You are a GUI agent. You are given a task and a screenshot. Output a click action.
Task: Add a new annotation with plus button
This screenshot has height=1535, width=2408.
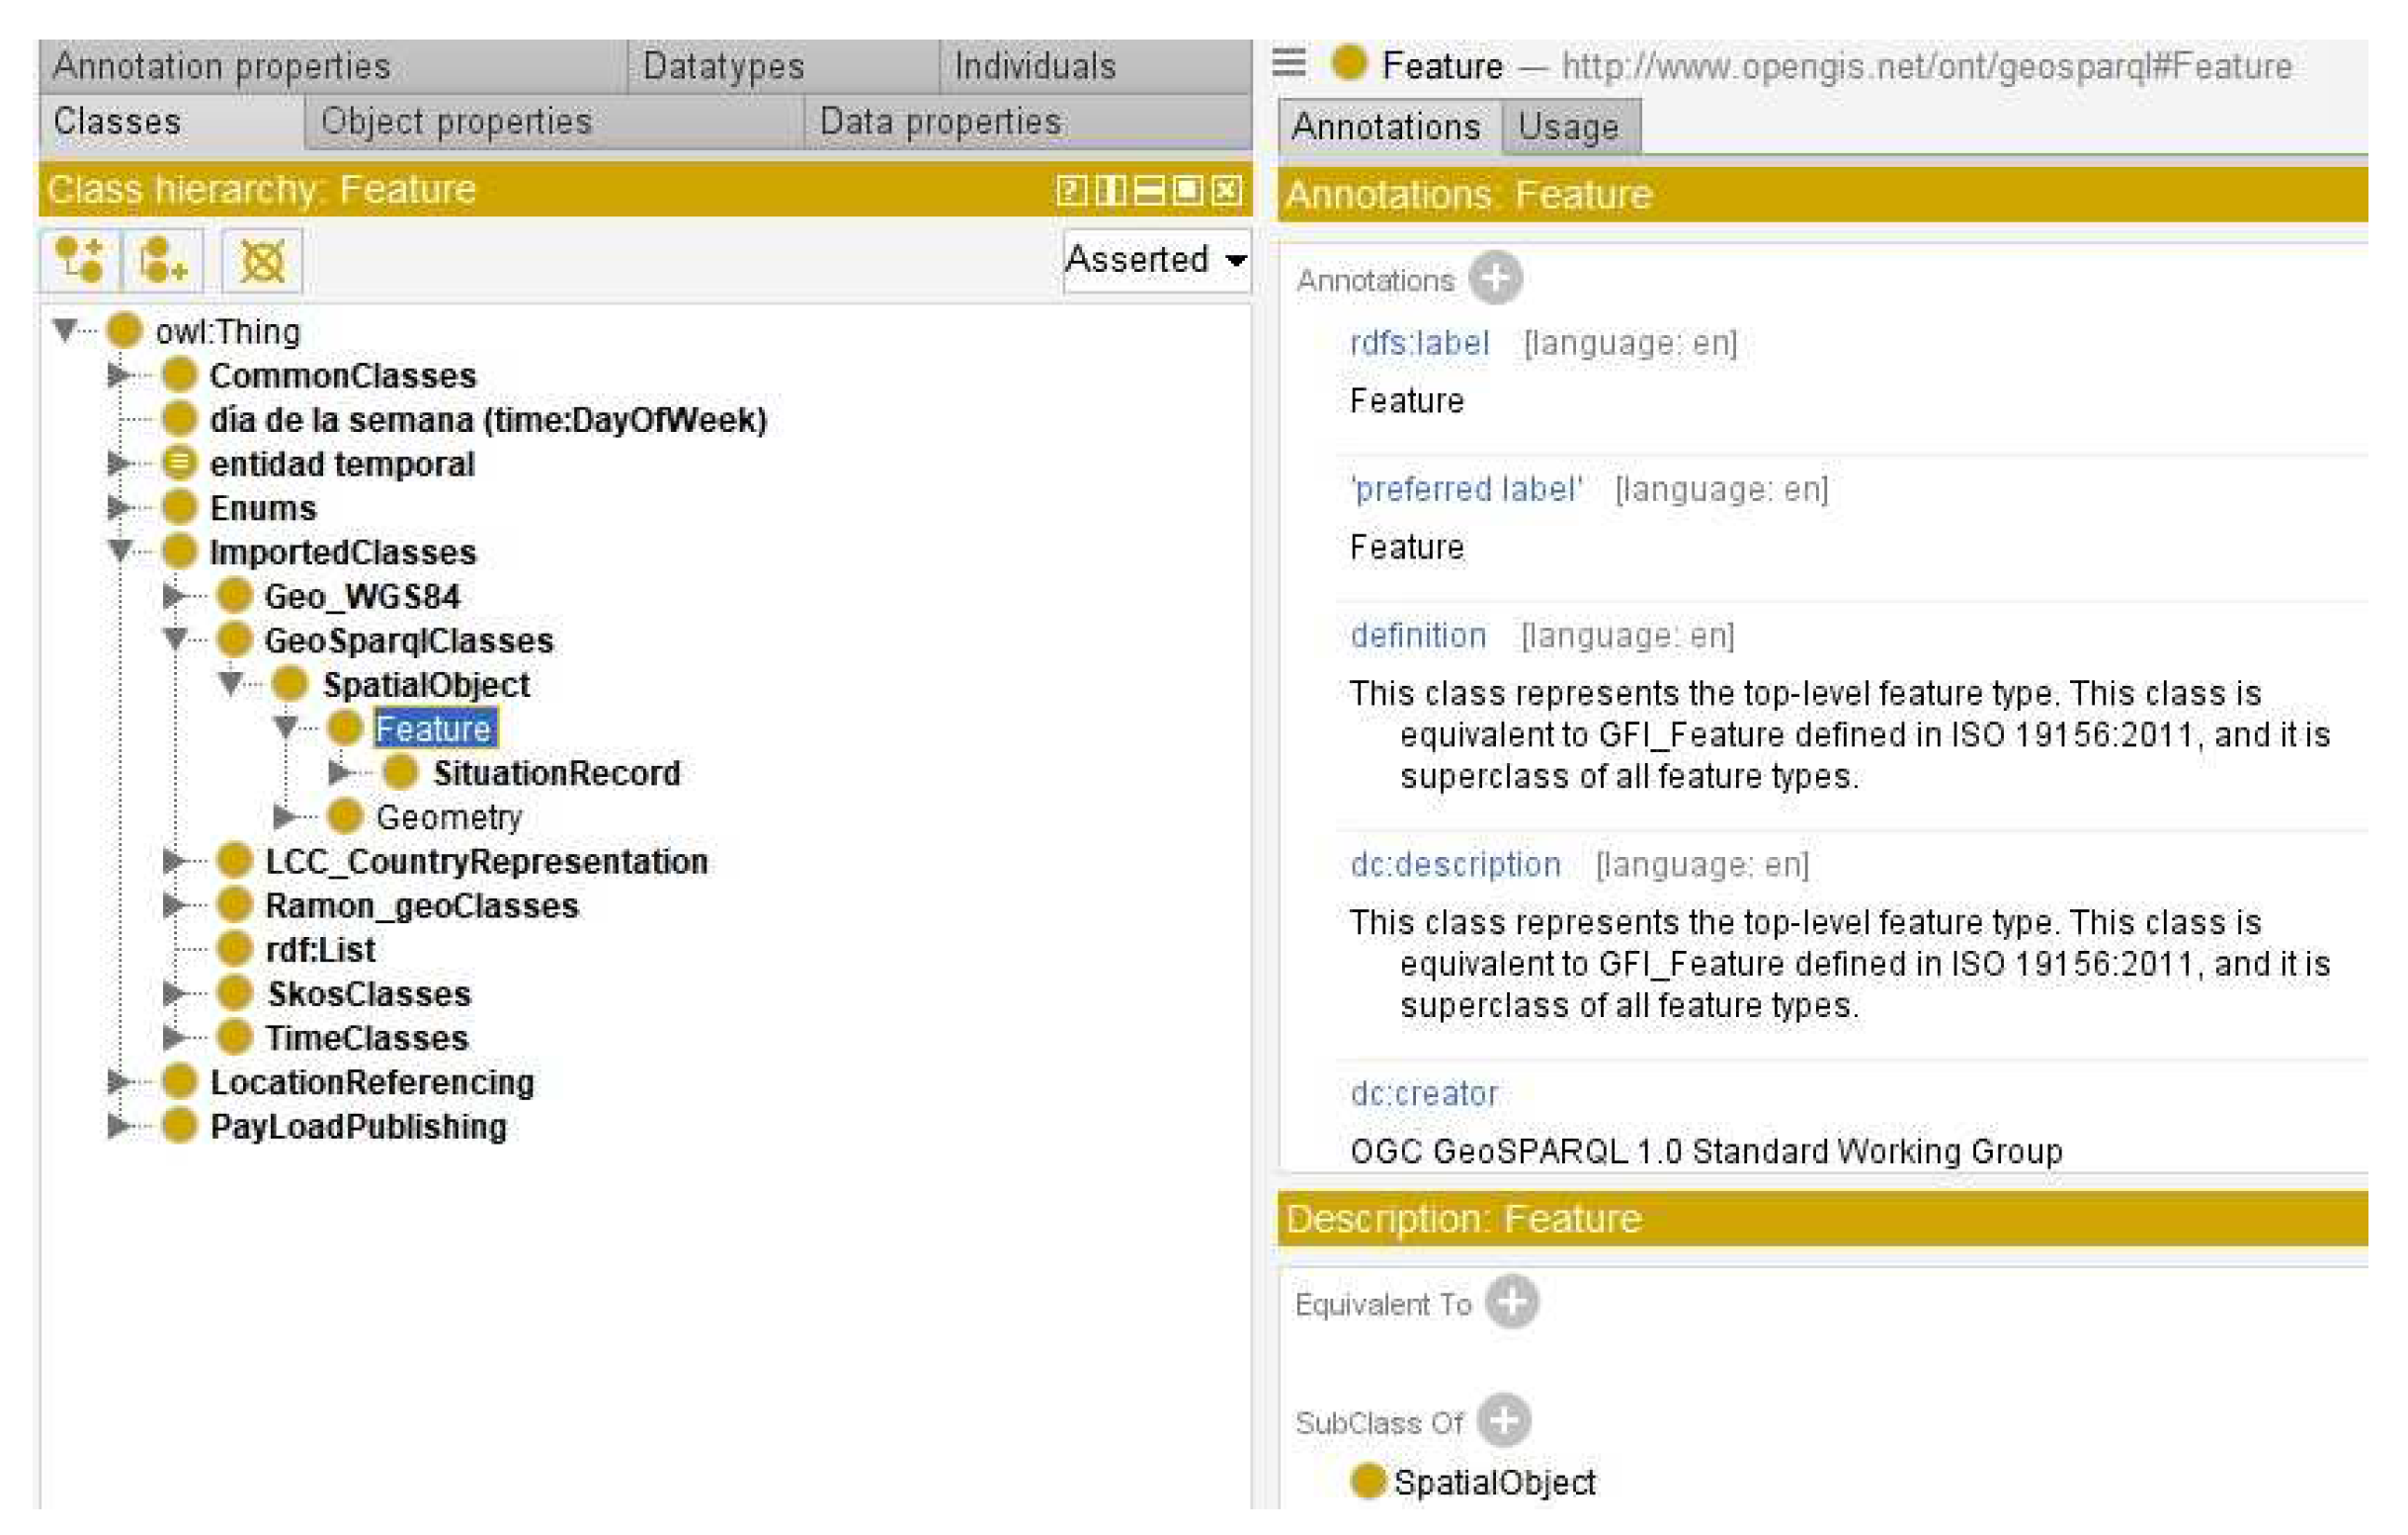point(1494,279)
